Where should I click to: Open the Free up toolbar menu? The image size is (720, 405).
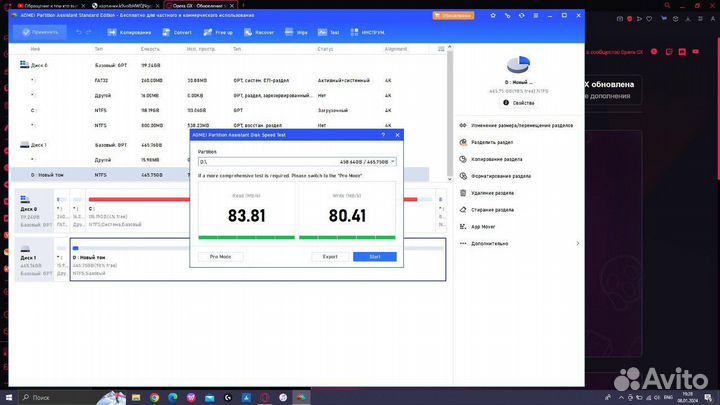click(x=218, y=32)
